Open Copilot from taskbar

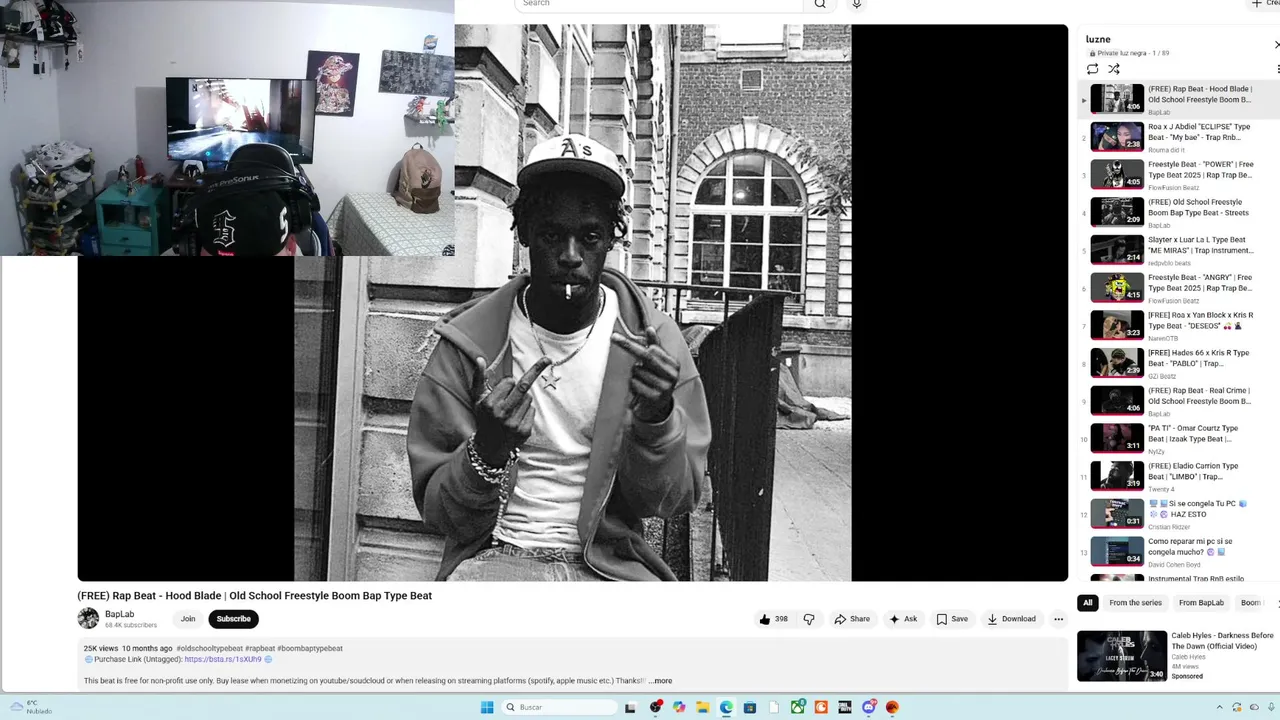[679, 707]
